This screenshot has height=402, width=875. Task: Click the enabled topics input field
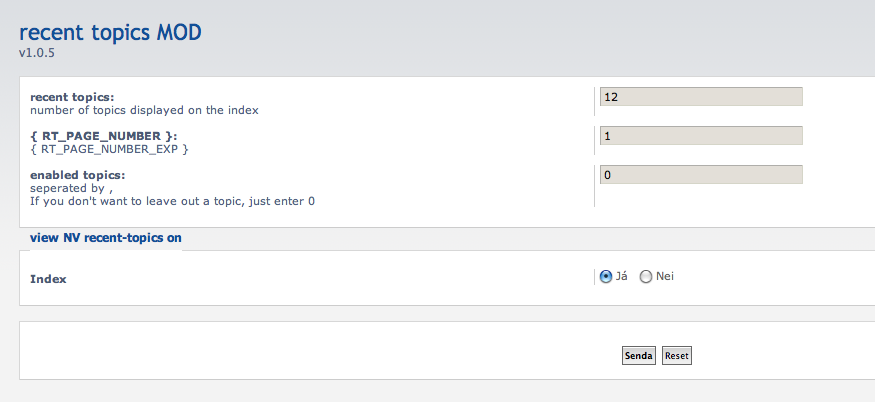700,175
